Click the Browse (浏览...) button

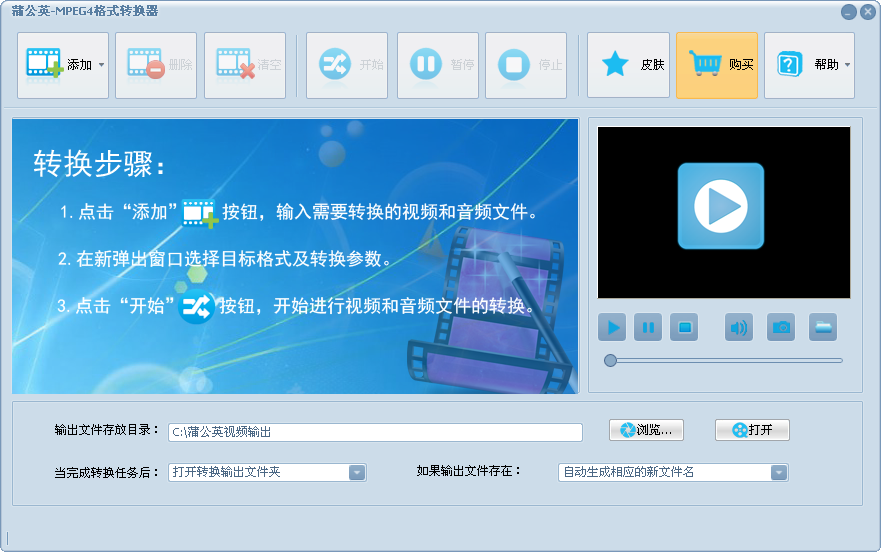tap(646, 430)
